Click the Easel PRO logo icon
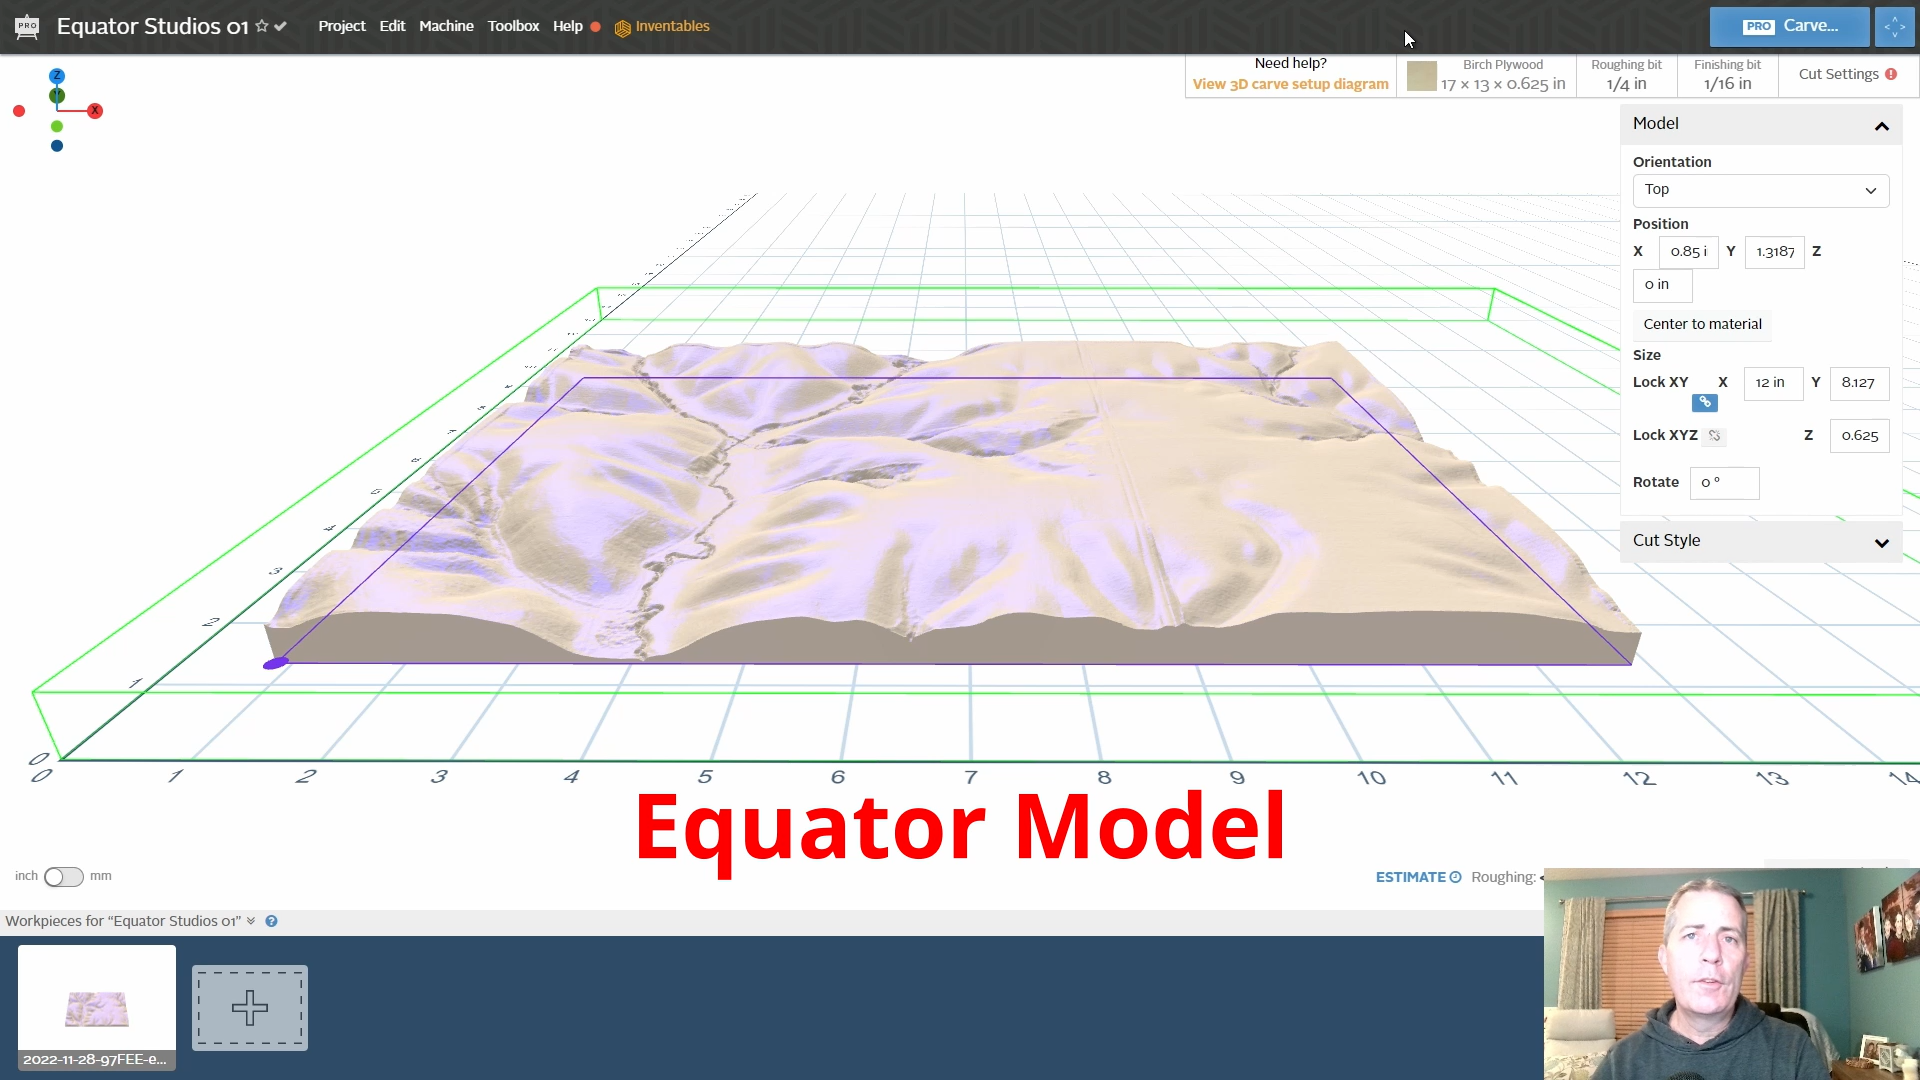The image size is (1920, 1080). coord(27,26)
